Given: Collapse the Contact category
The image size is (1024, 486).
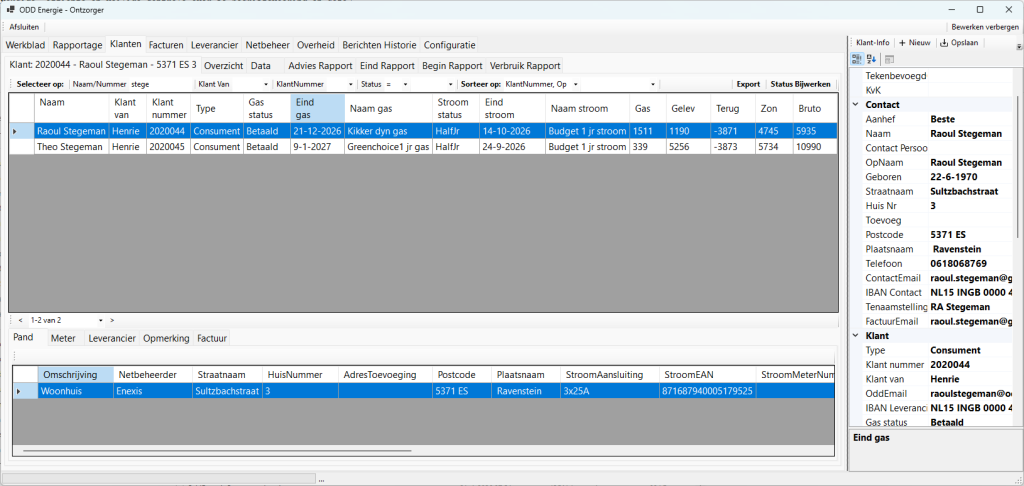Looking at the screenshot, I should [x=856, y=105].
